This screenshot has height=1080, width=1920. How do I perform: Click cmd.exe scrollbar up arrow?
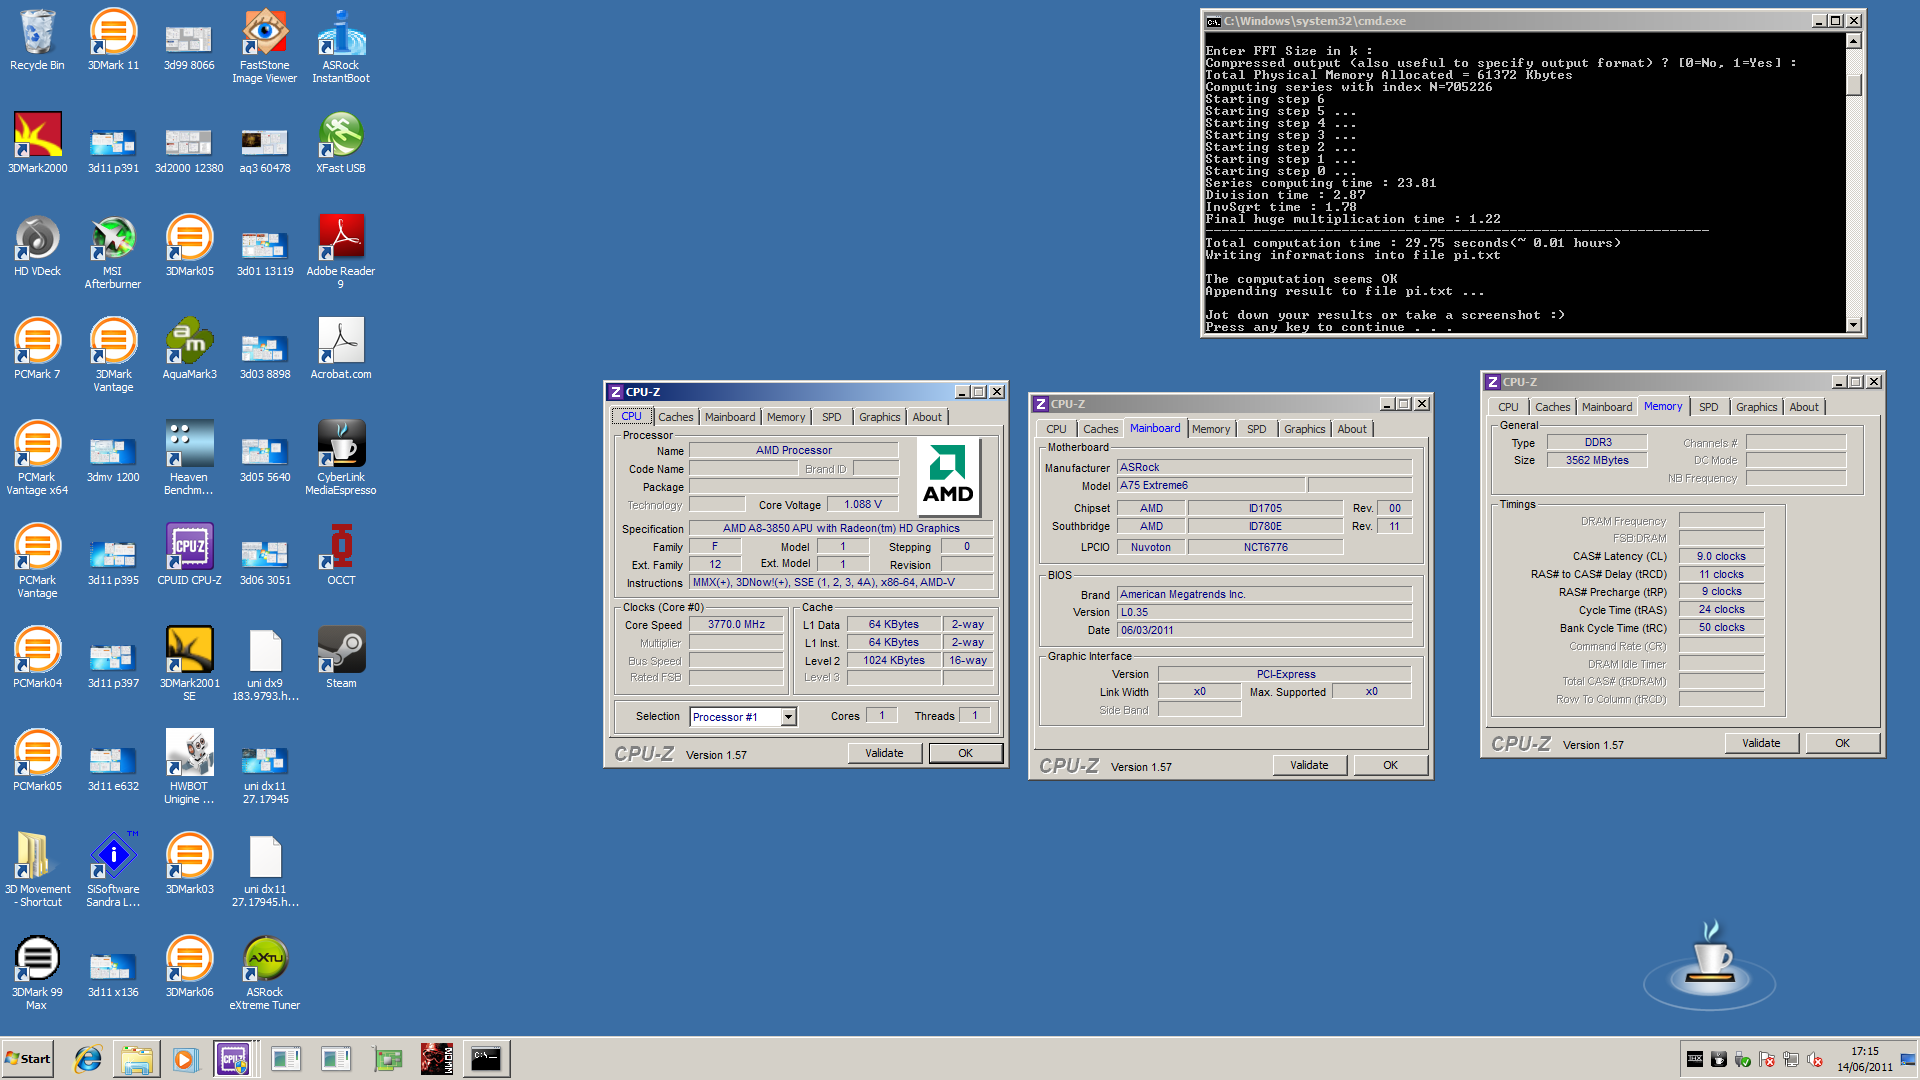pyautogui.click(x=1853, y=41)
